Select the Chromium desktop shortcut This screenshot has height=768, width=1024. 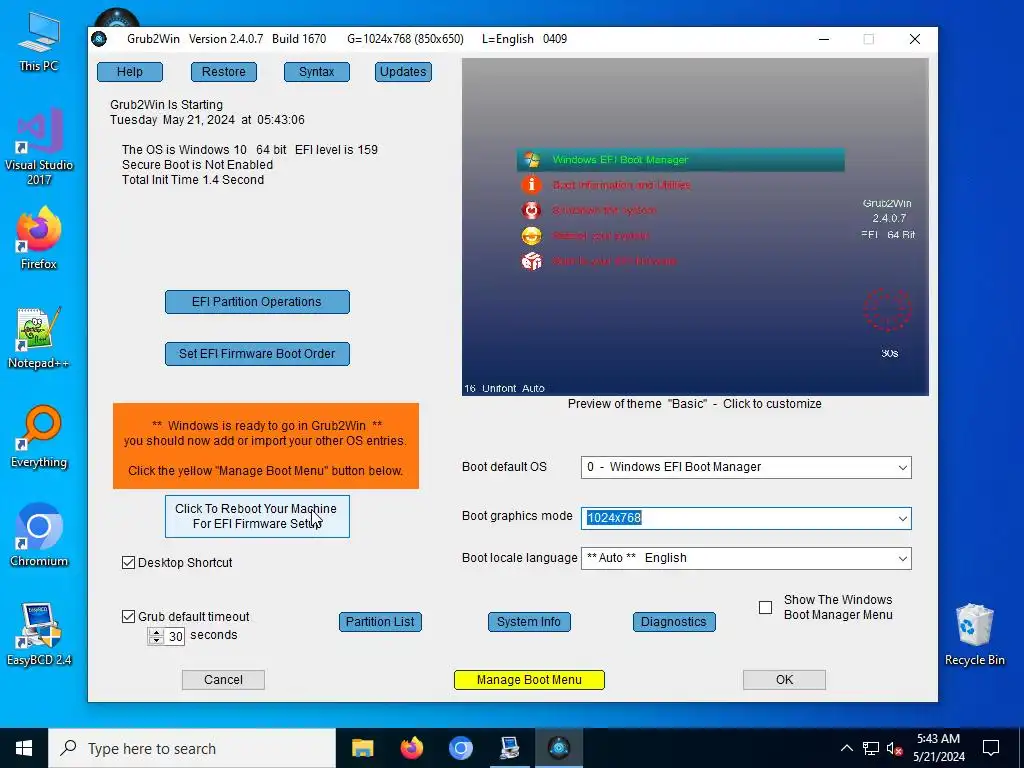39,536
